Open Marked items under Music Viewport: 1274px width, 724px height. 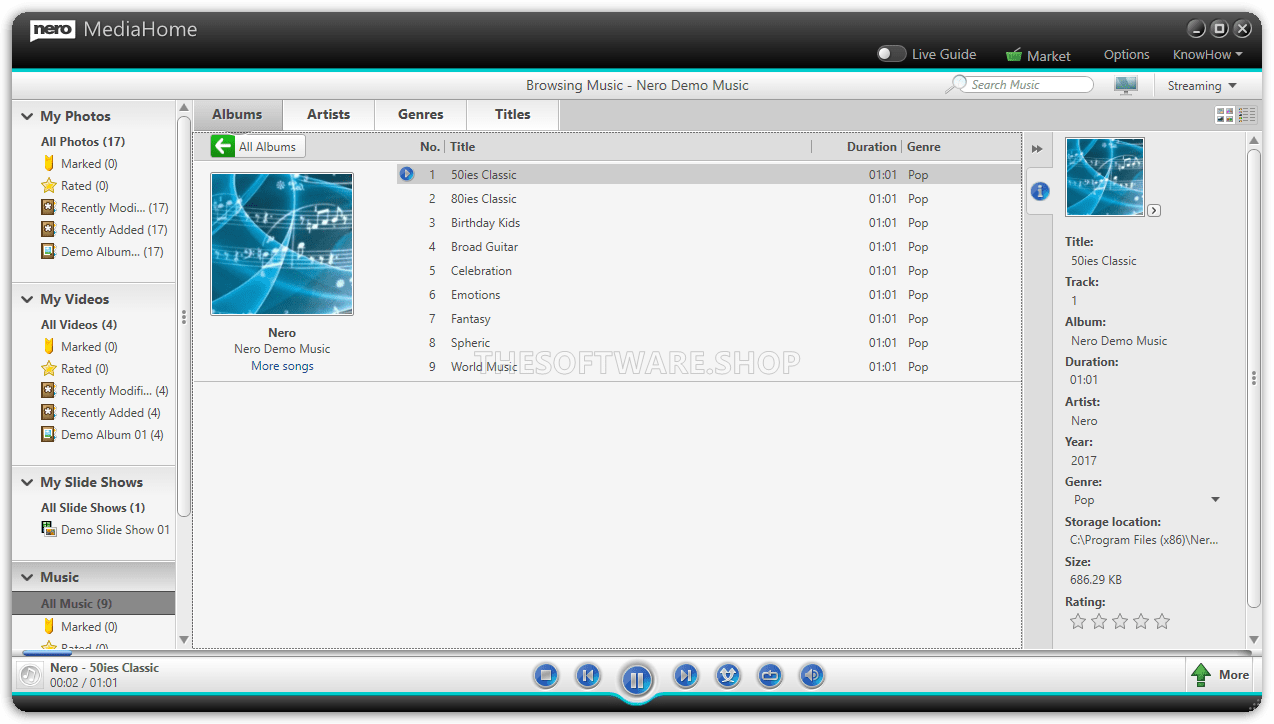(x=79, y=627)
